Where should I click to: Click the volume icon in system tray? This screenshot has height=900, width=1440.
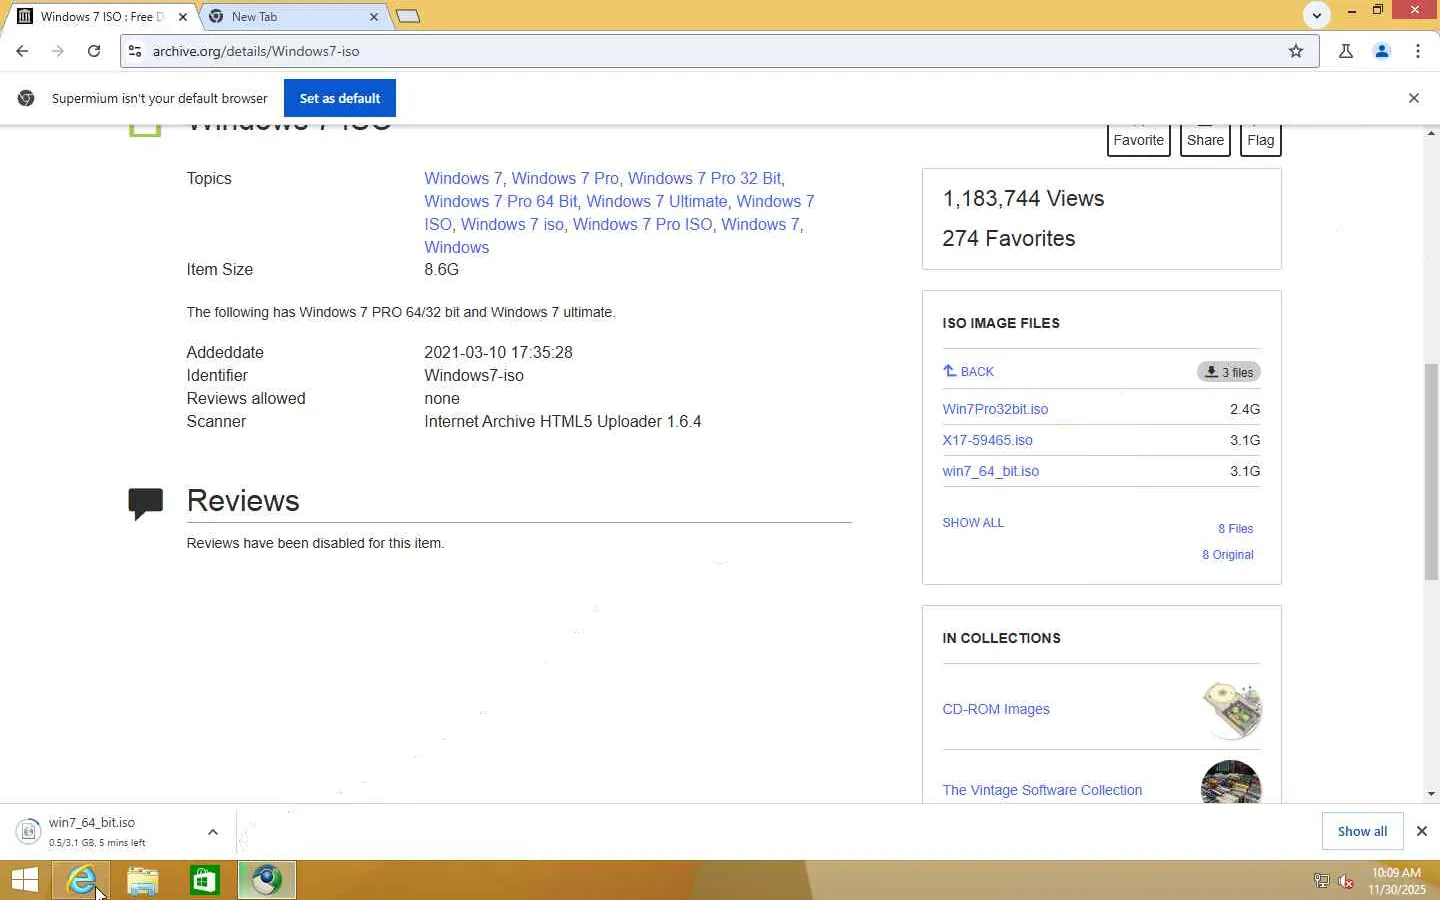click(1346, 881)
